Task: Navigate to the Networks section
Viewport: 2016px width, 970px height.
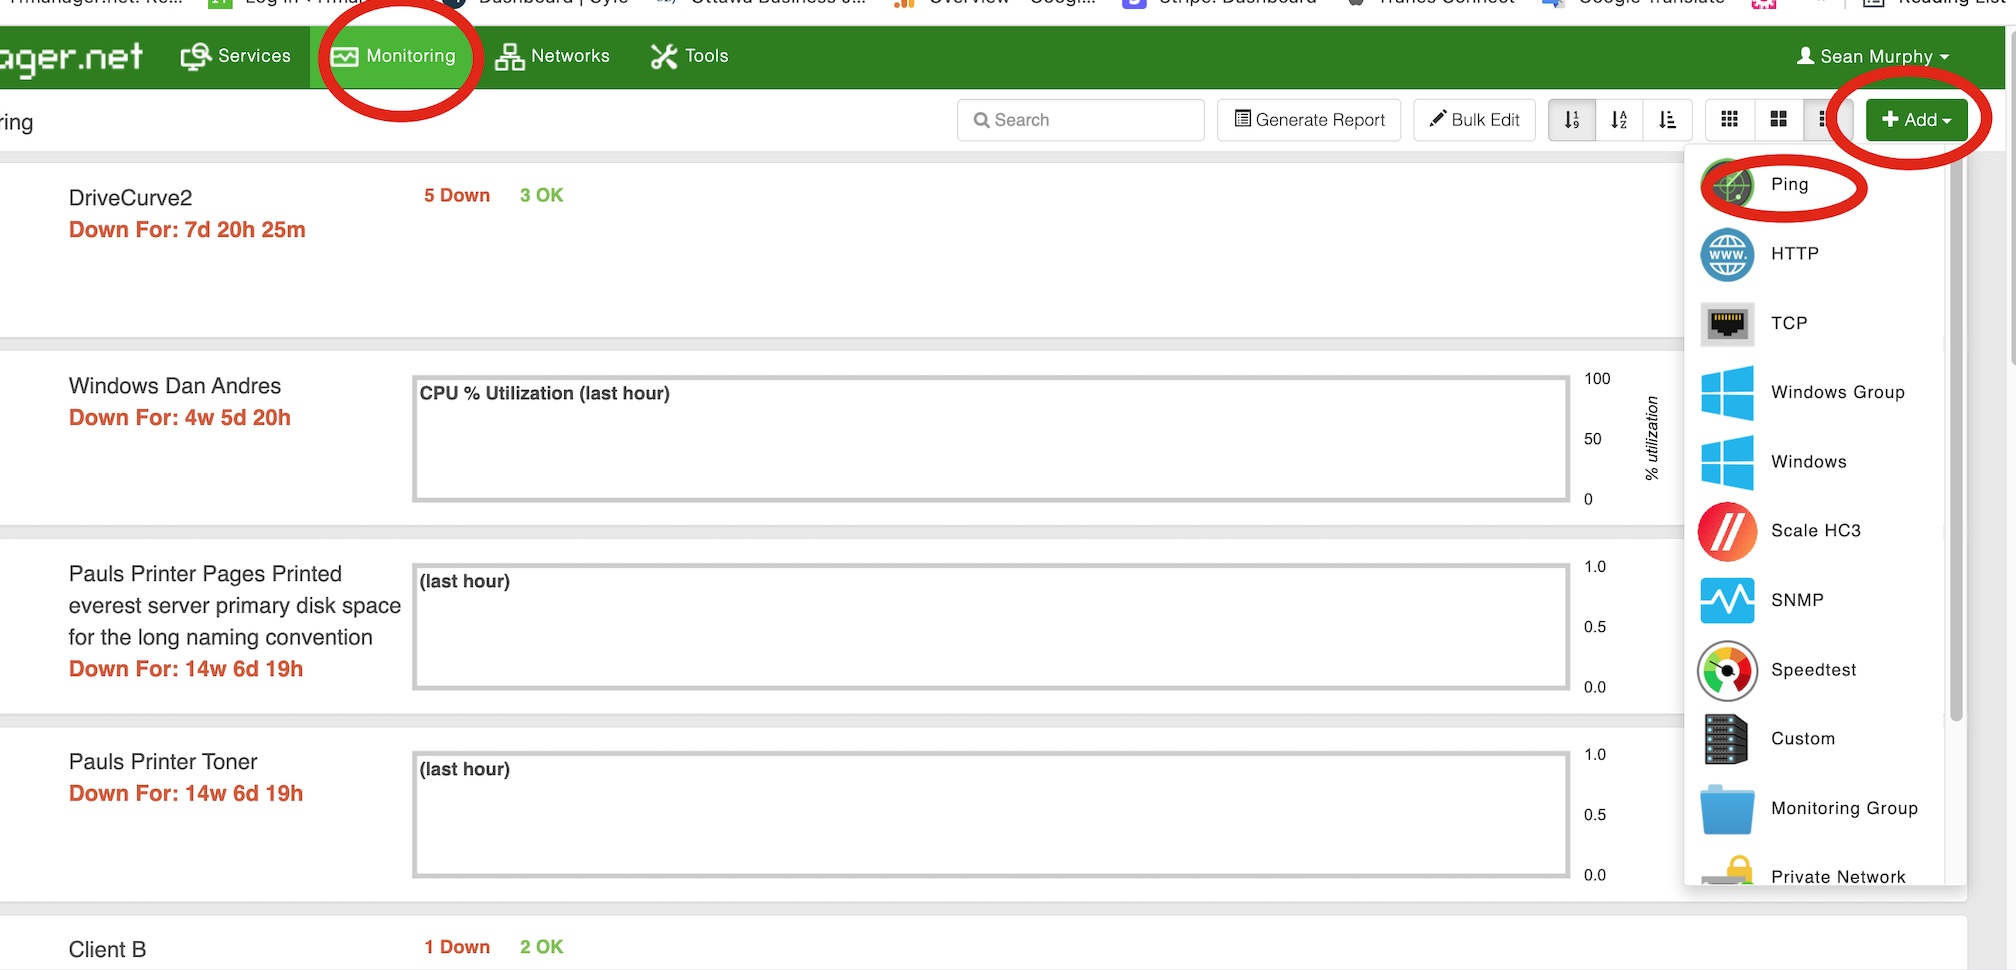Action: pos(553,56)
